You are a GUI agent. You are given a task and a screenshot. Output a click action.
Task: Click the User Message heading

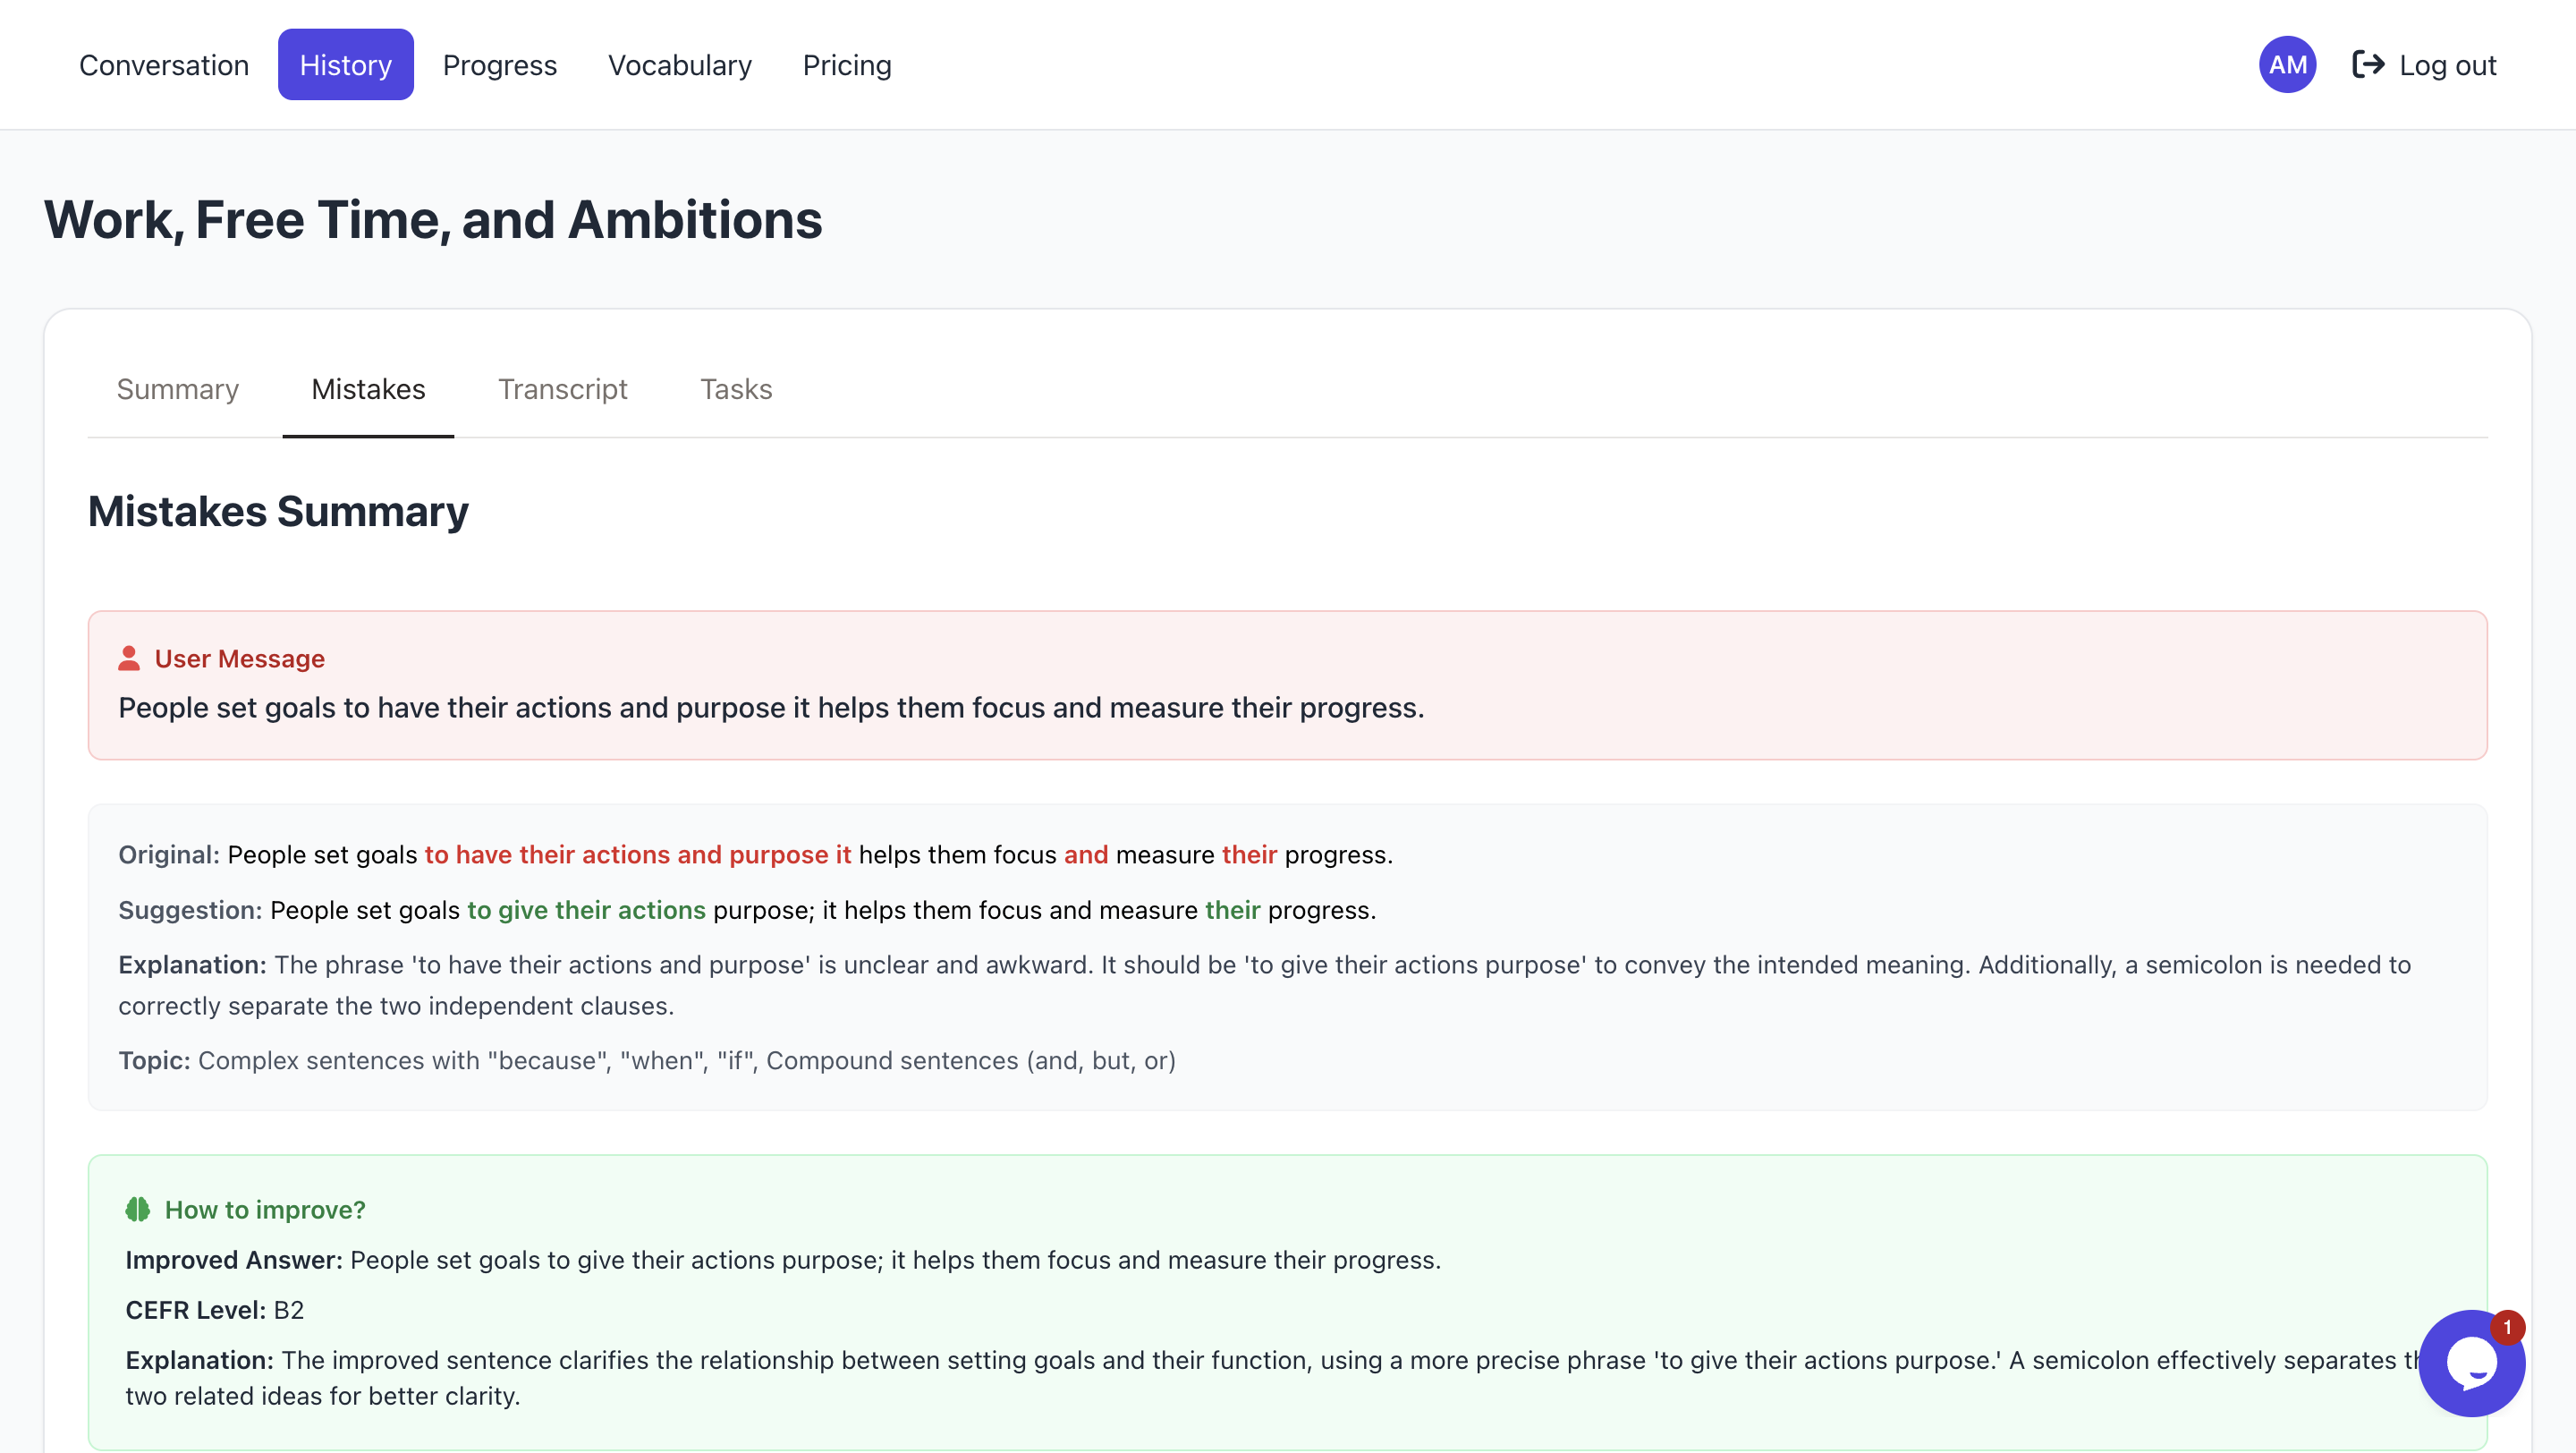point(239,658)
